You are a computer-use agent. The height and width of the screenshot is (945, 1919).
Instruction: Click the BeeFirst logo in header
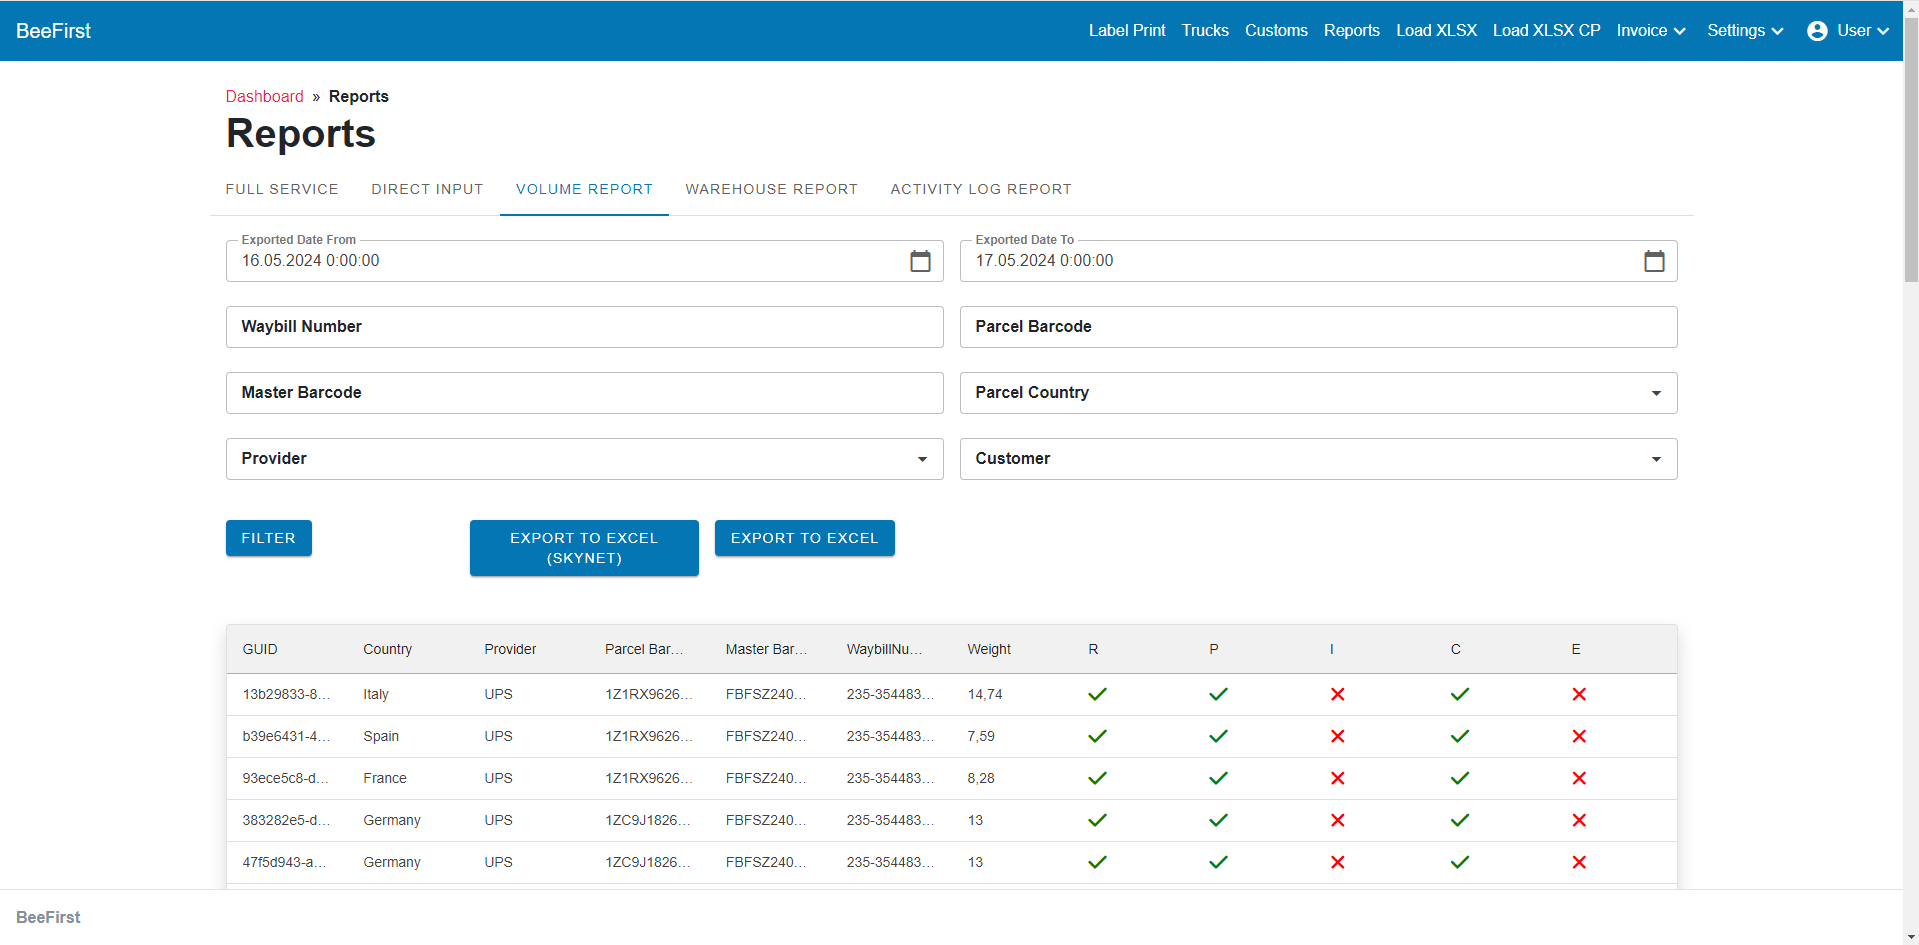[53, 31]
